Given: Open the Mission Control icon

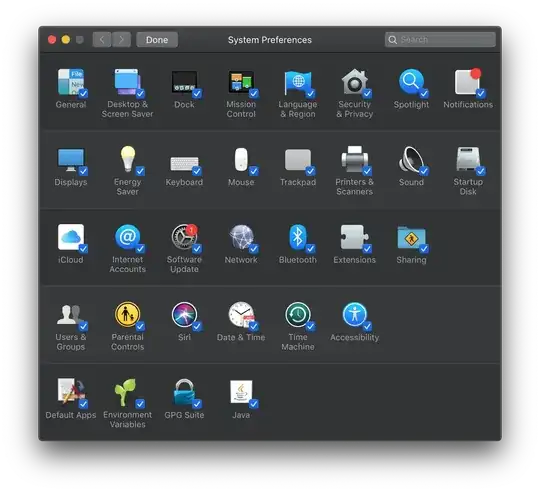Looking at the screenshot, I should click(241, 82).
